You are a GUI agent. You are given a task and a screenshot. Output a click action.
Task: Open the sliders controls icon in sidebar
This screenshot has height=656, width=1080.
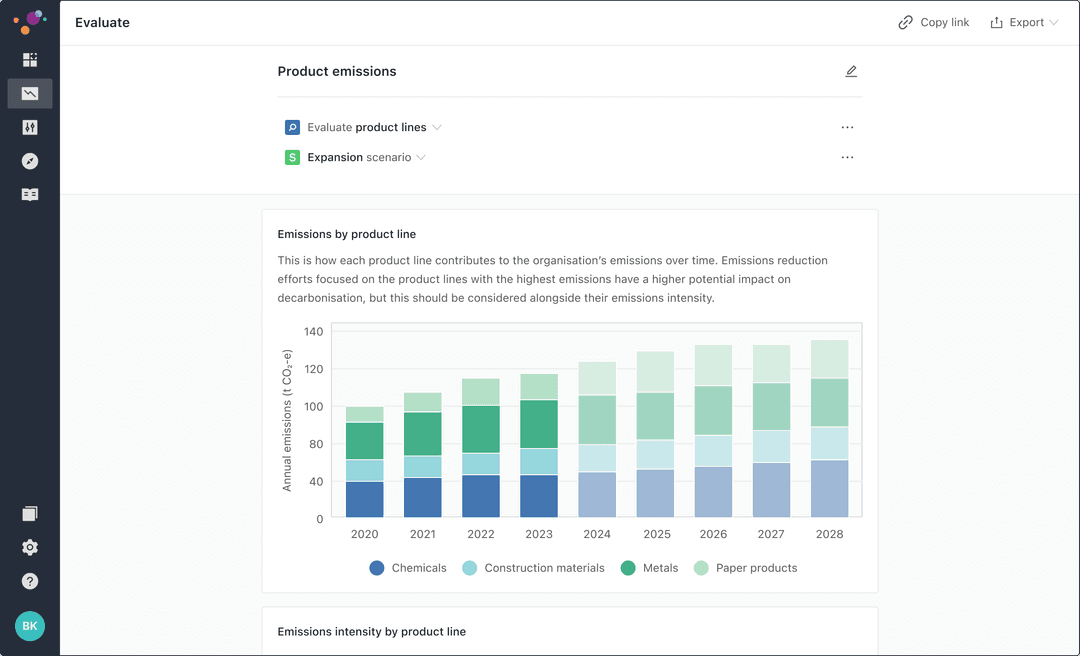coord(30,128)
